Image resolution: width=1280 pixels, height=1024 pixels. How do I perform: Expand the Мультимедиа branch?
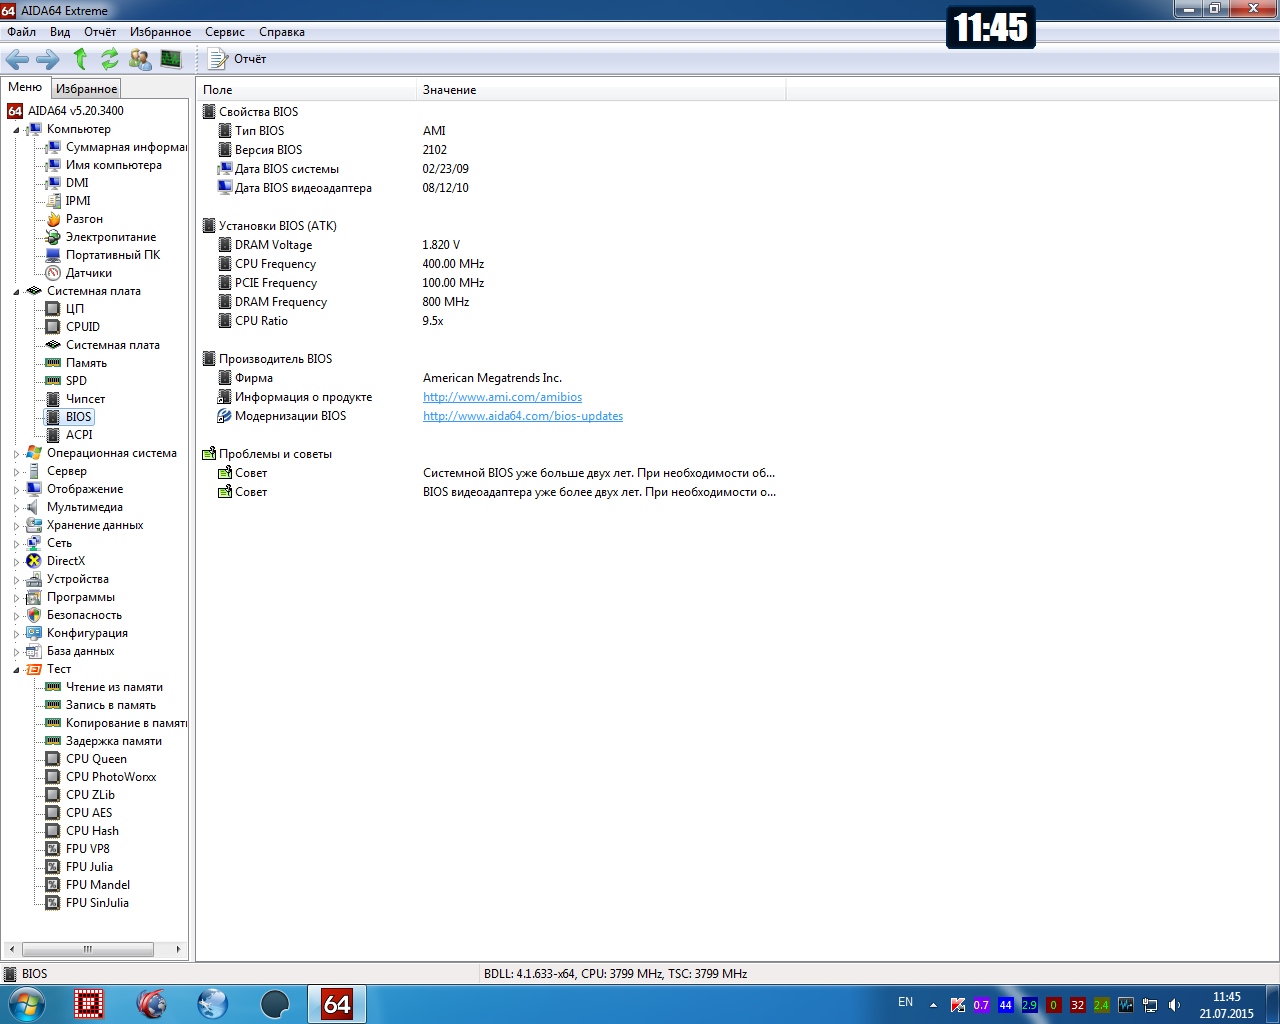coord(16,508)
